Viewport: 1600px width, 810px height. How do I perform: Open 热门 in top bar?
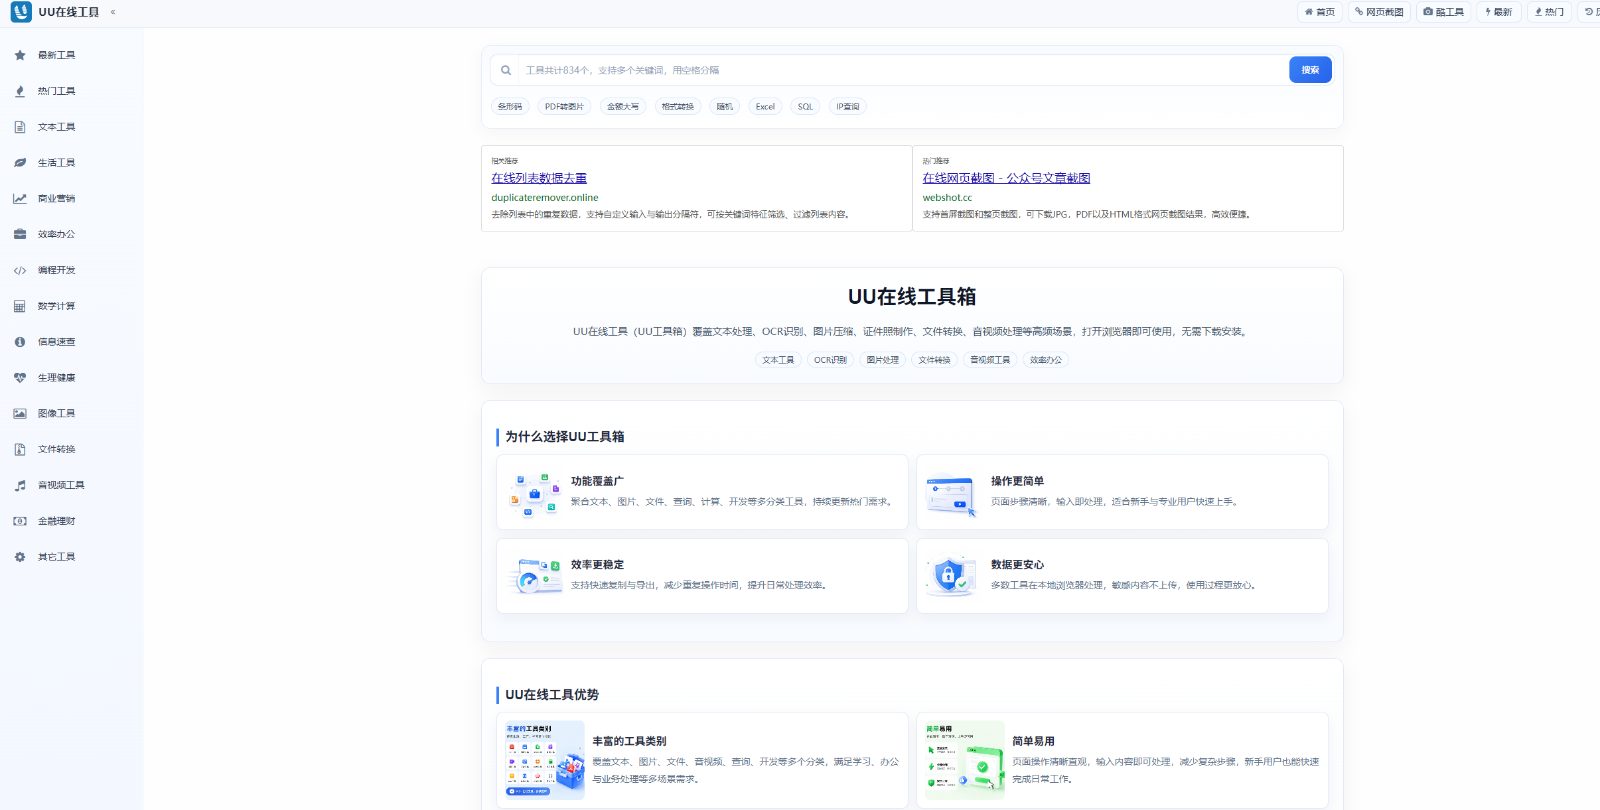tap(1549, 12)
